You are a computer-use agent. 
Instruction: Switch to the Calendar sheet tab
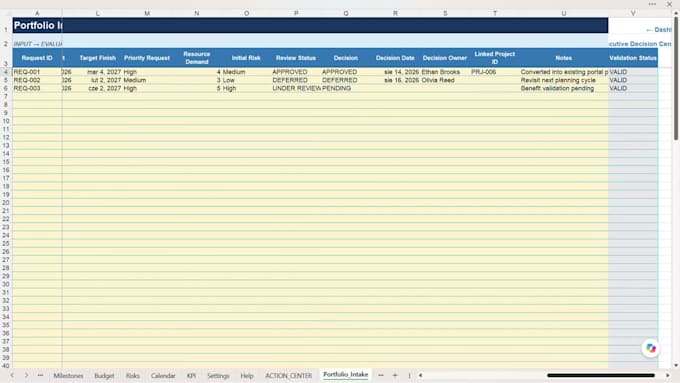(x=163, y=376)
